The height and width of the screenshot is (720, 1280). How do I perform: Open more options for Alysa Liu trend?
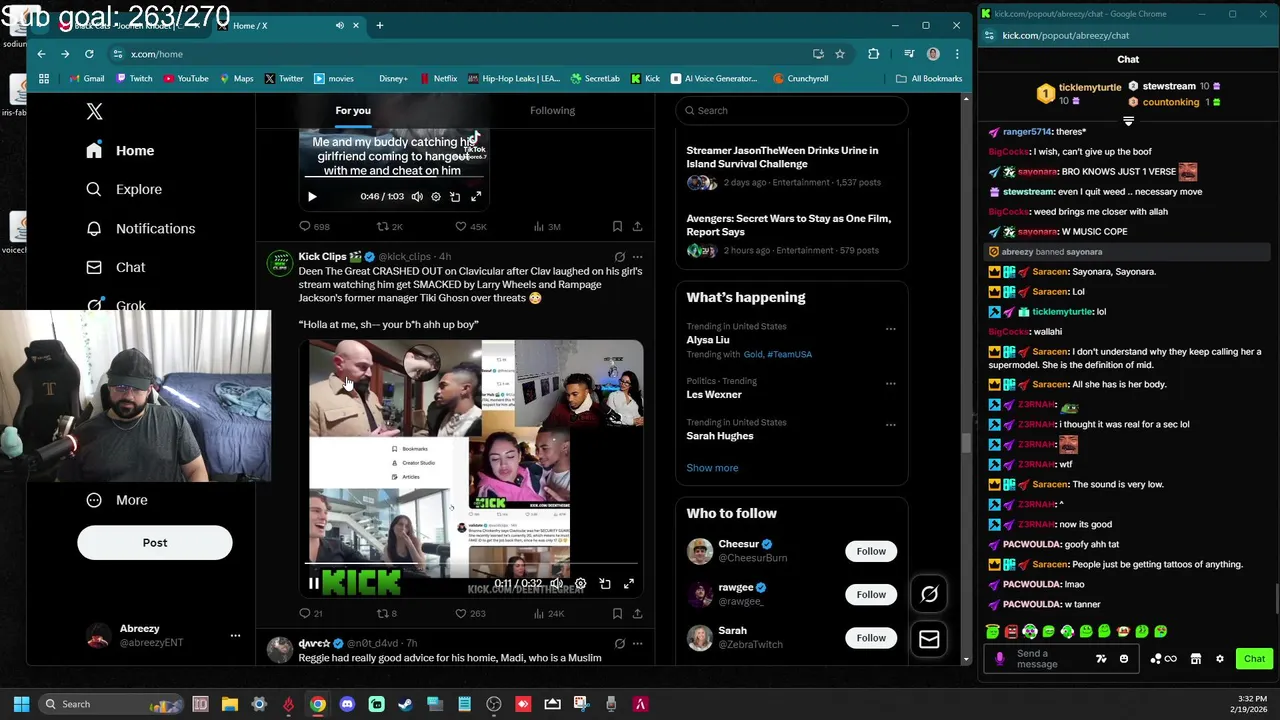pyautogui.click(x=890, y=329)
